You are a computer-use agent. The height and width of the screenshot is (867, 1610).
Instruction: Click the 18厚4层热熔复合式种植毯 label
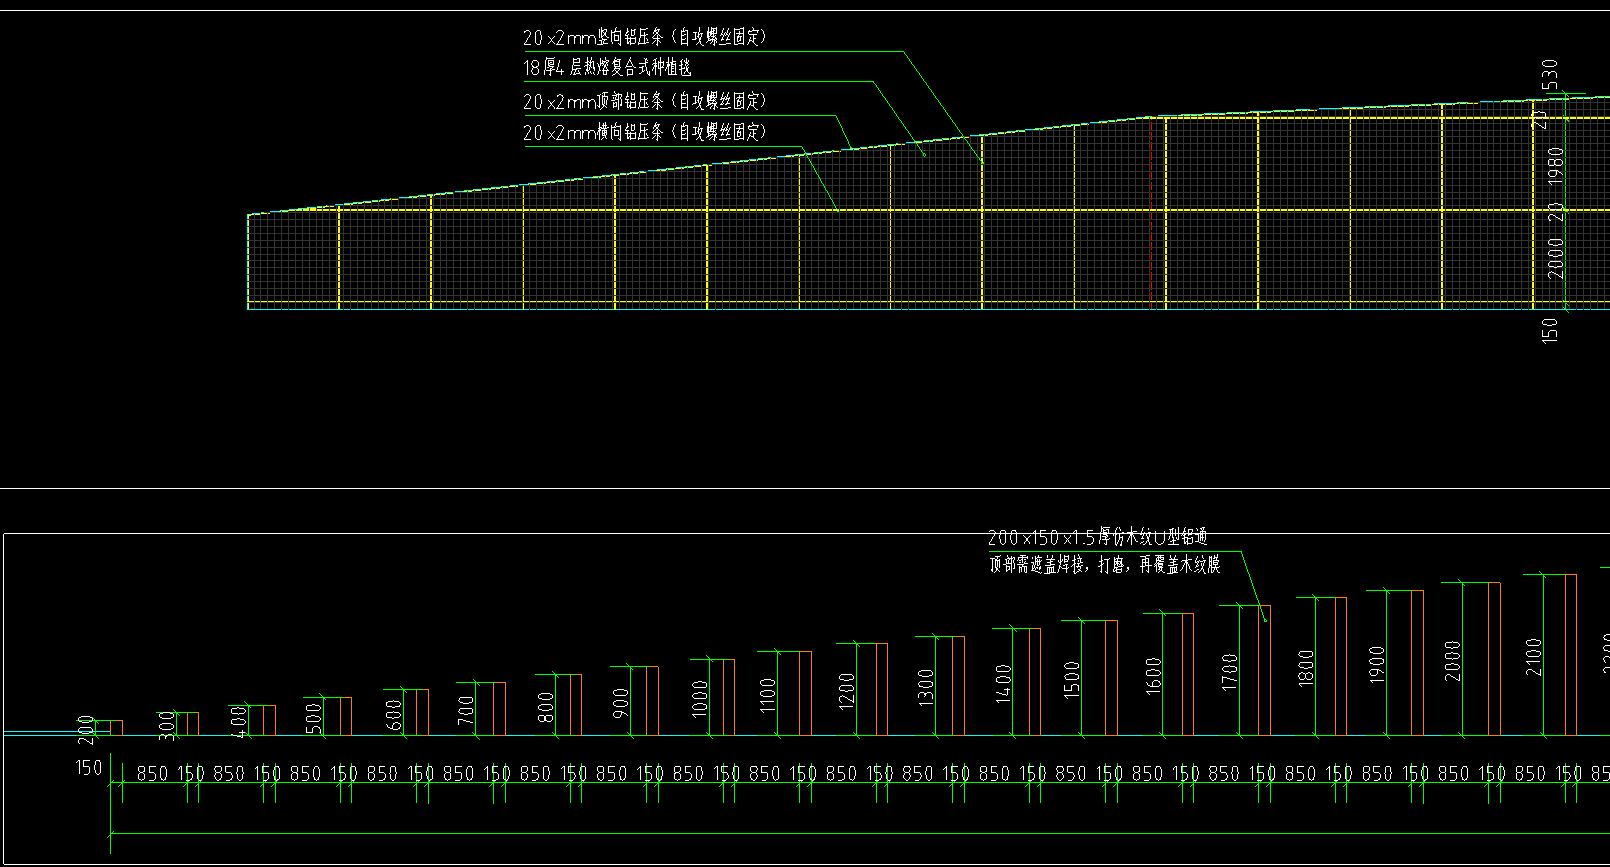pos(607,68)
